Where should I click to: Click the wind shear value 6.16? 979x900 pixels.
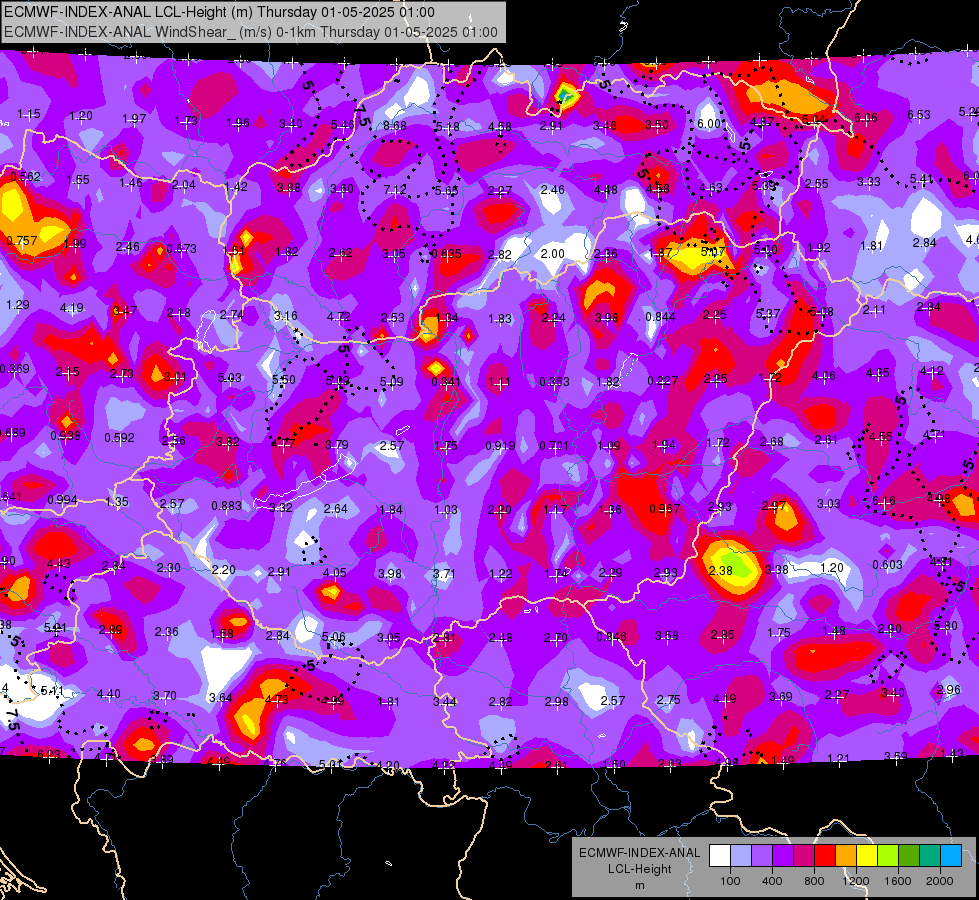click(883, 500)
